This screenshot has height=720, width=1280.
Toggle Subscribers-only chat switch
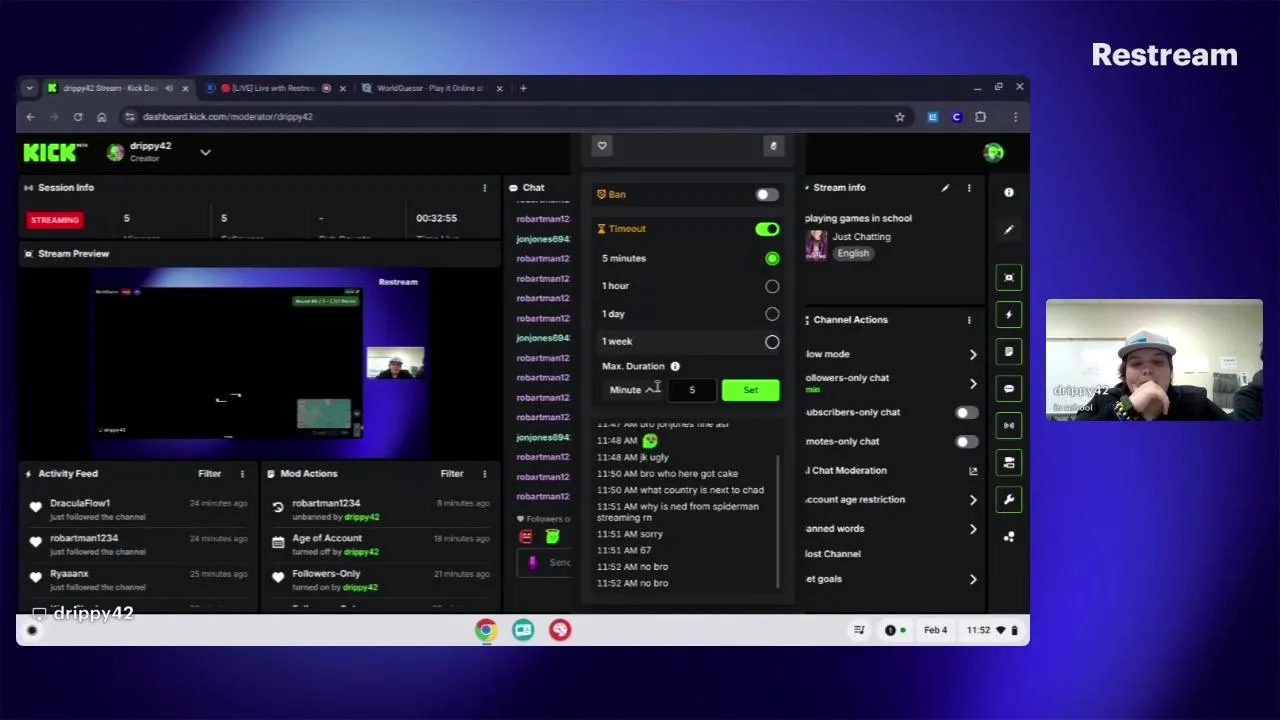point(966,412)
